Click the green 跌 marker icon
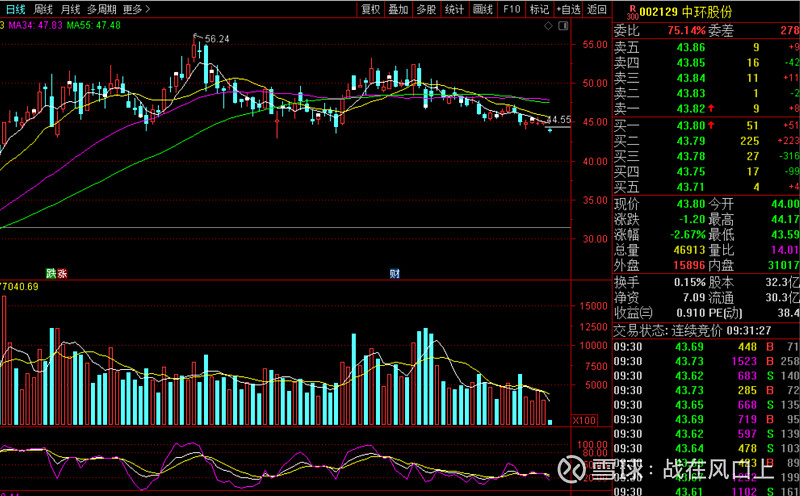800x496 pixels. [50, 273]
